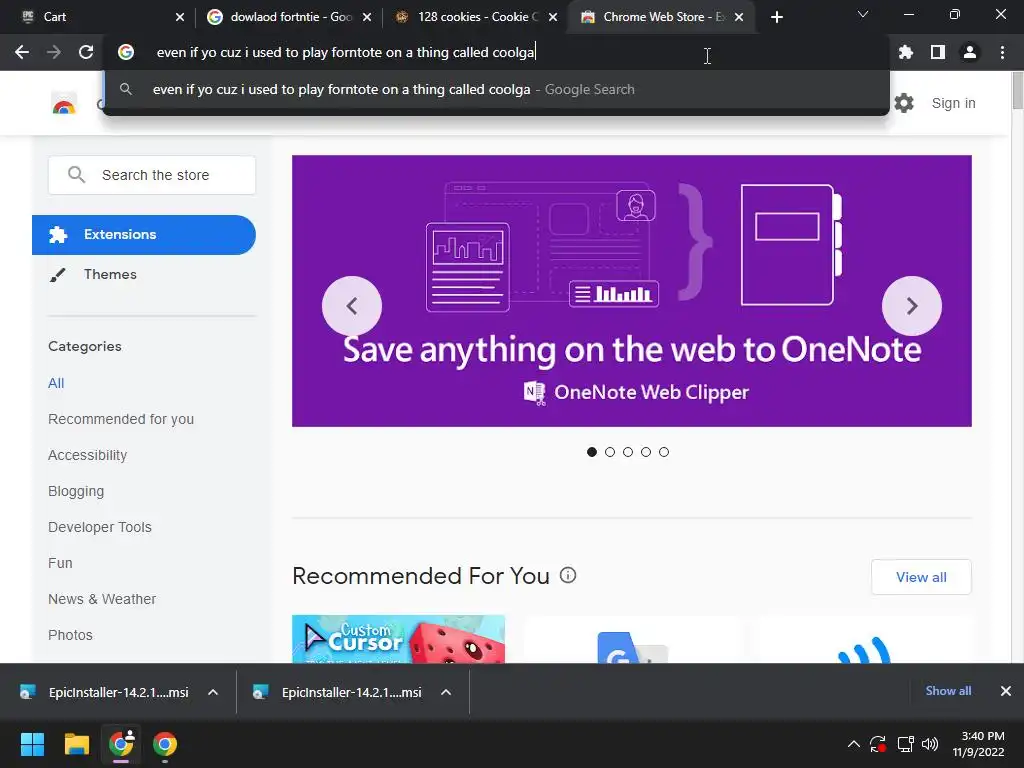
Task: Close the Cart tab
Action: [180, 17]
